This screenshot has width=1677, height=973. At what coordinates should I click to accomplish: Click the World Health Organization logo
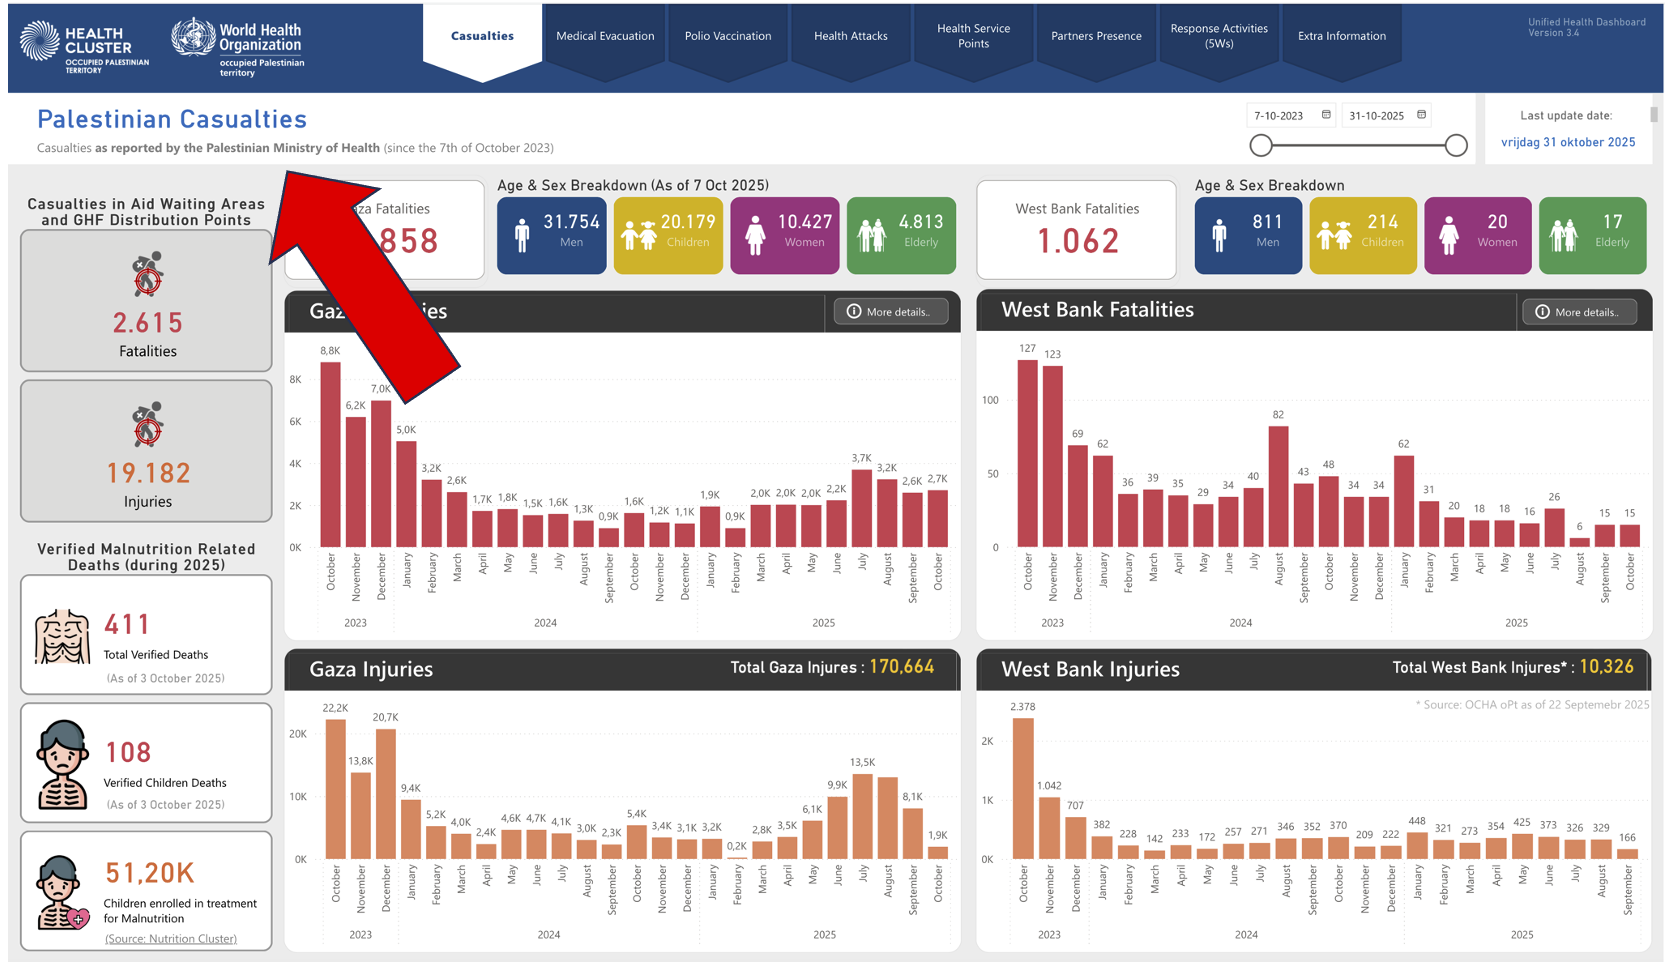(237, 47)
